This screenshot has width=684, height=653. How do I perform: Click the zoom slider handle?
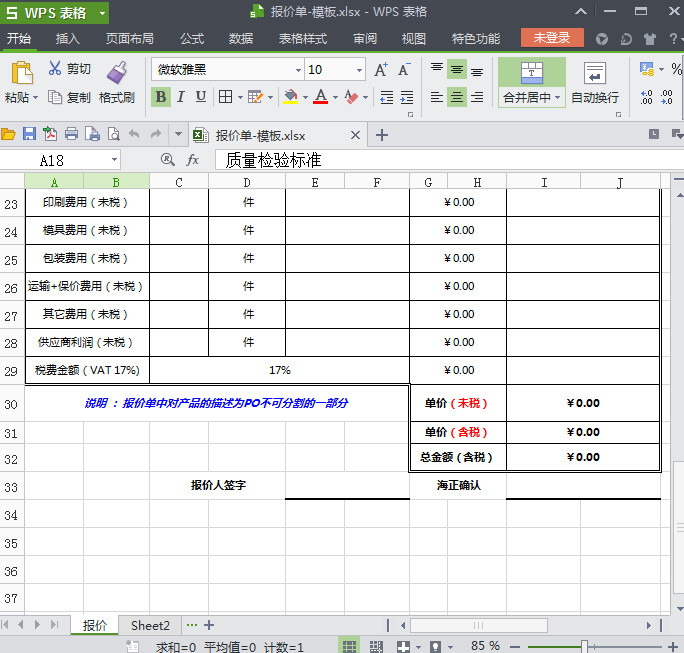585,646
